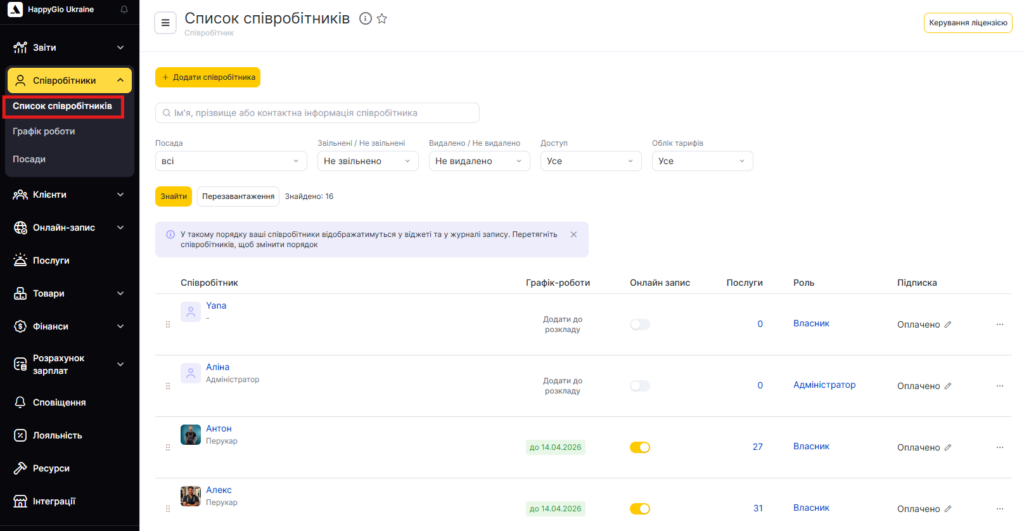Close the blue info banner

pyautogui.click(x=573, y=234)
